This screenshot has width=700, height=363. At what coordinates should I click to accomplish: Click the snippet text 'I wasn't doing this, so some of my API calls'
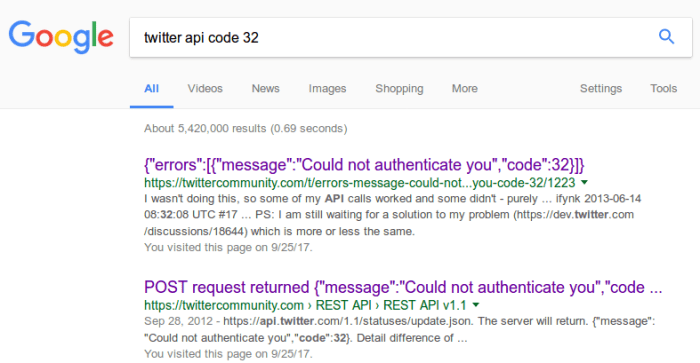click(x=393, y=215)
